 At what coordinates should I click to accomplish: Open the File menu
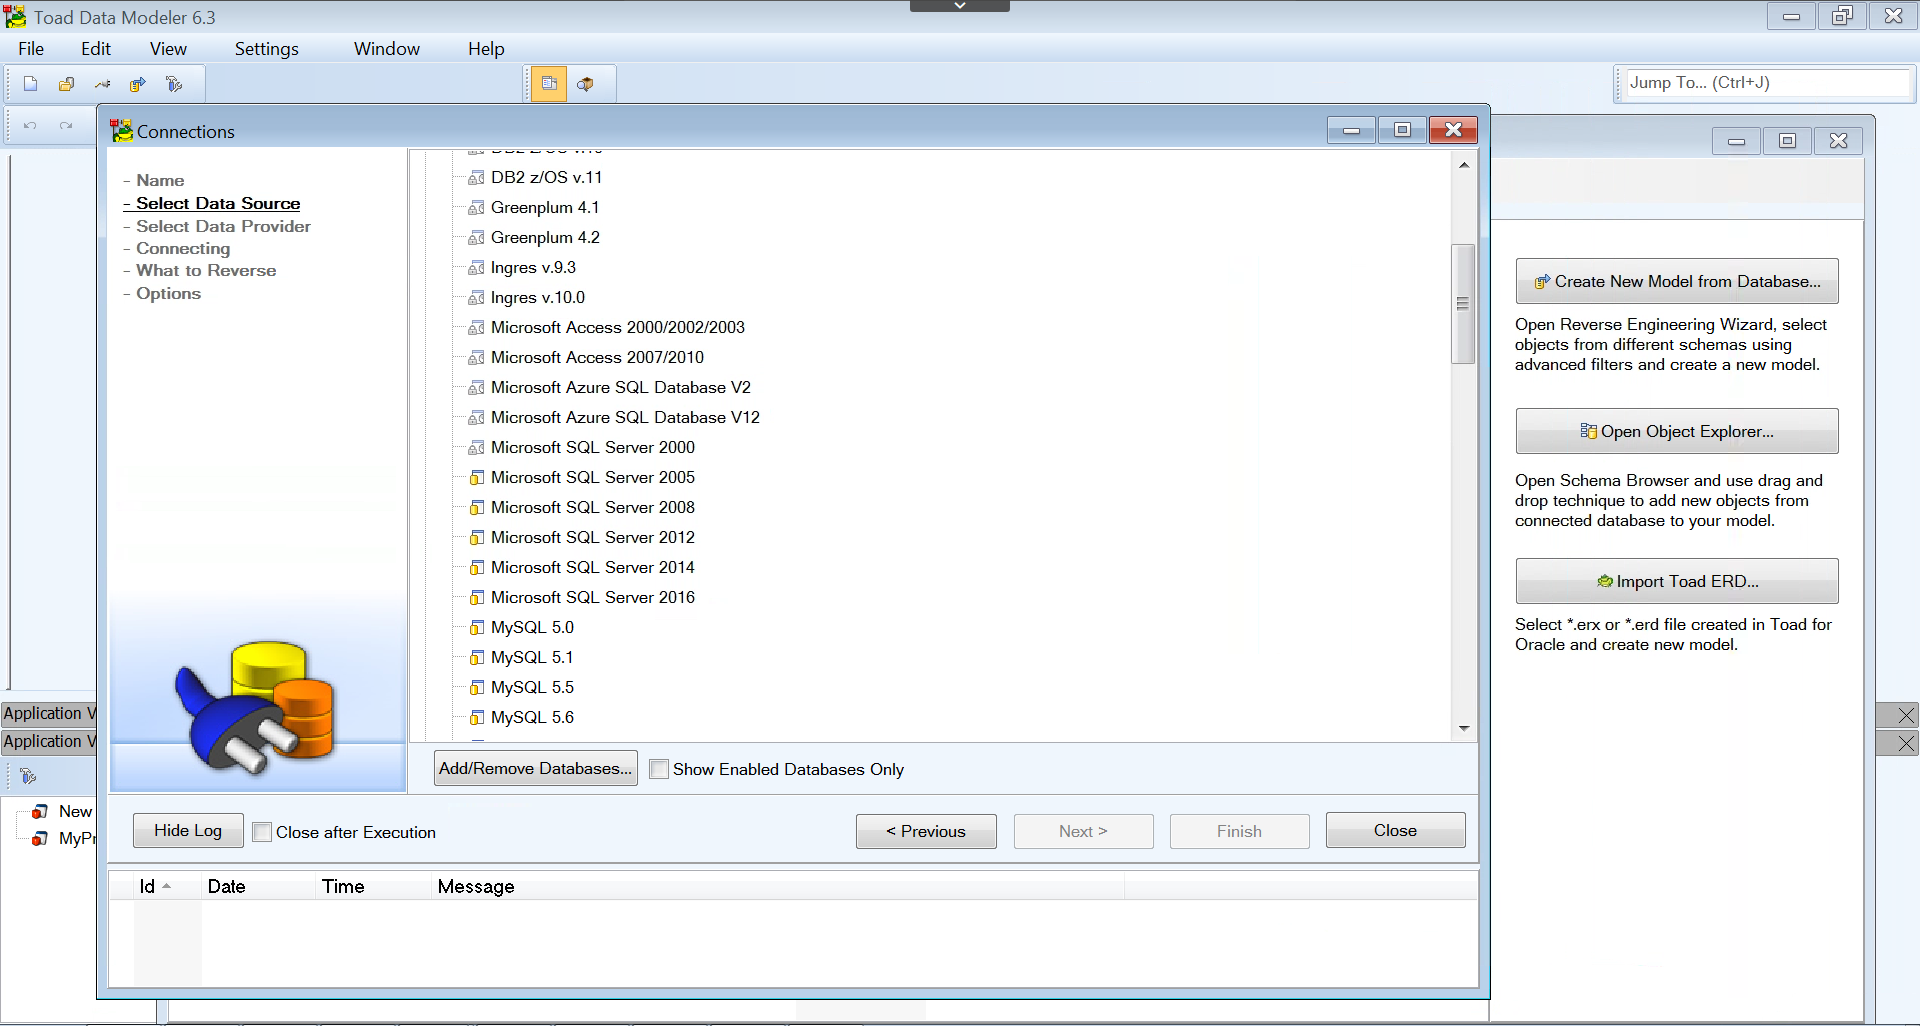click(31, 49)
